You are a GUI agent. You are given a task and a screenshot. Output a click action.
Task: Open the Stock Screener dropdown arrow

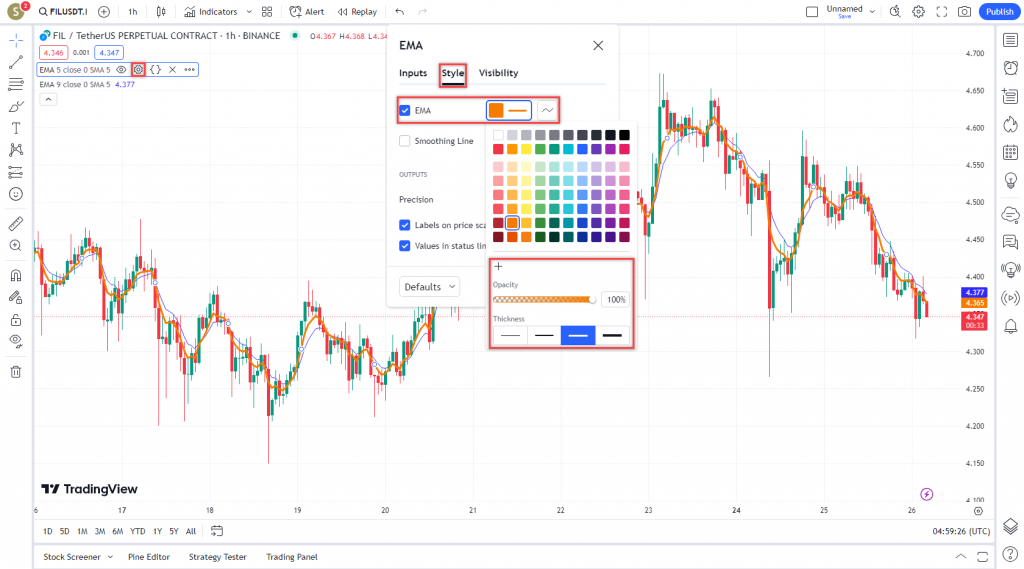[x=110, y=557]
